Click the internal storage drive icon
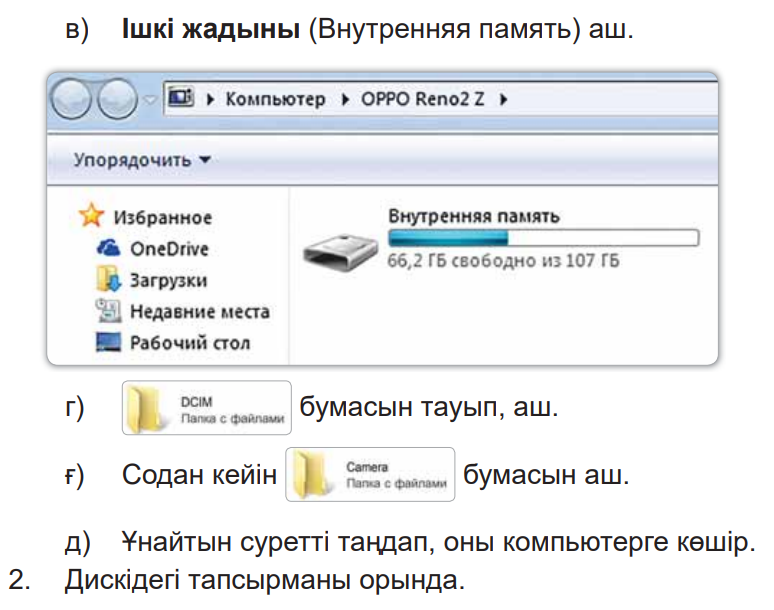Image resolution: width=774 pixels, height=610 pixels. (x=341, y=252)
